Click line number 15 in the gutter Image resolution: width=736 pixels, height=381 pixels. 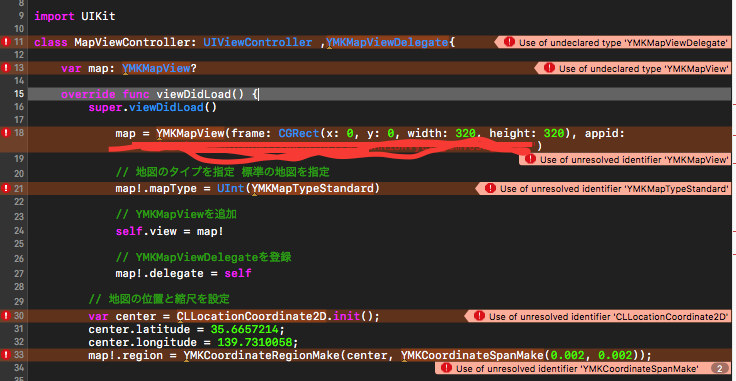(19, 94)
